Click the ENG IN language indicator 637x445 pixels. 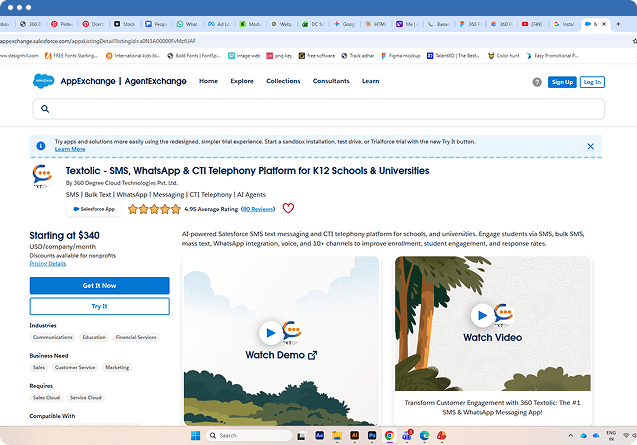[x=611, y=436]
